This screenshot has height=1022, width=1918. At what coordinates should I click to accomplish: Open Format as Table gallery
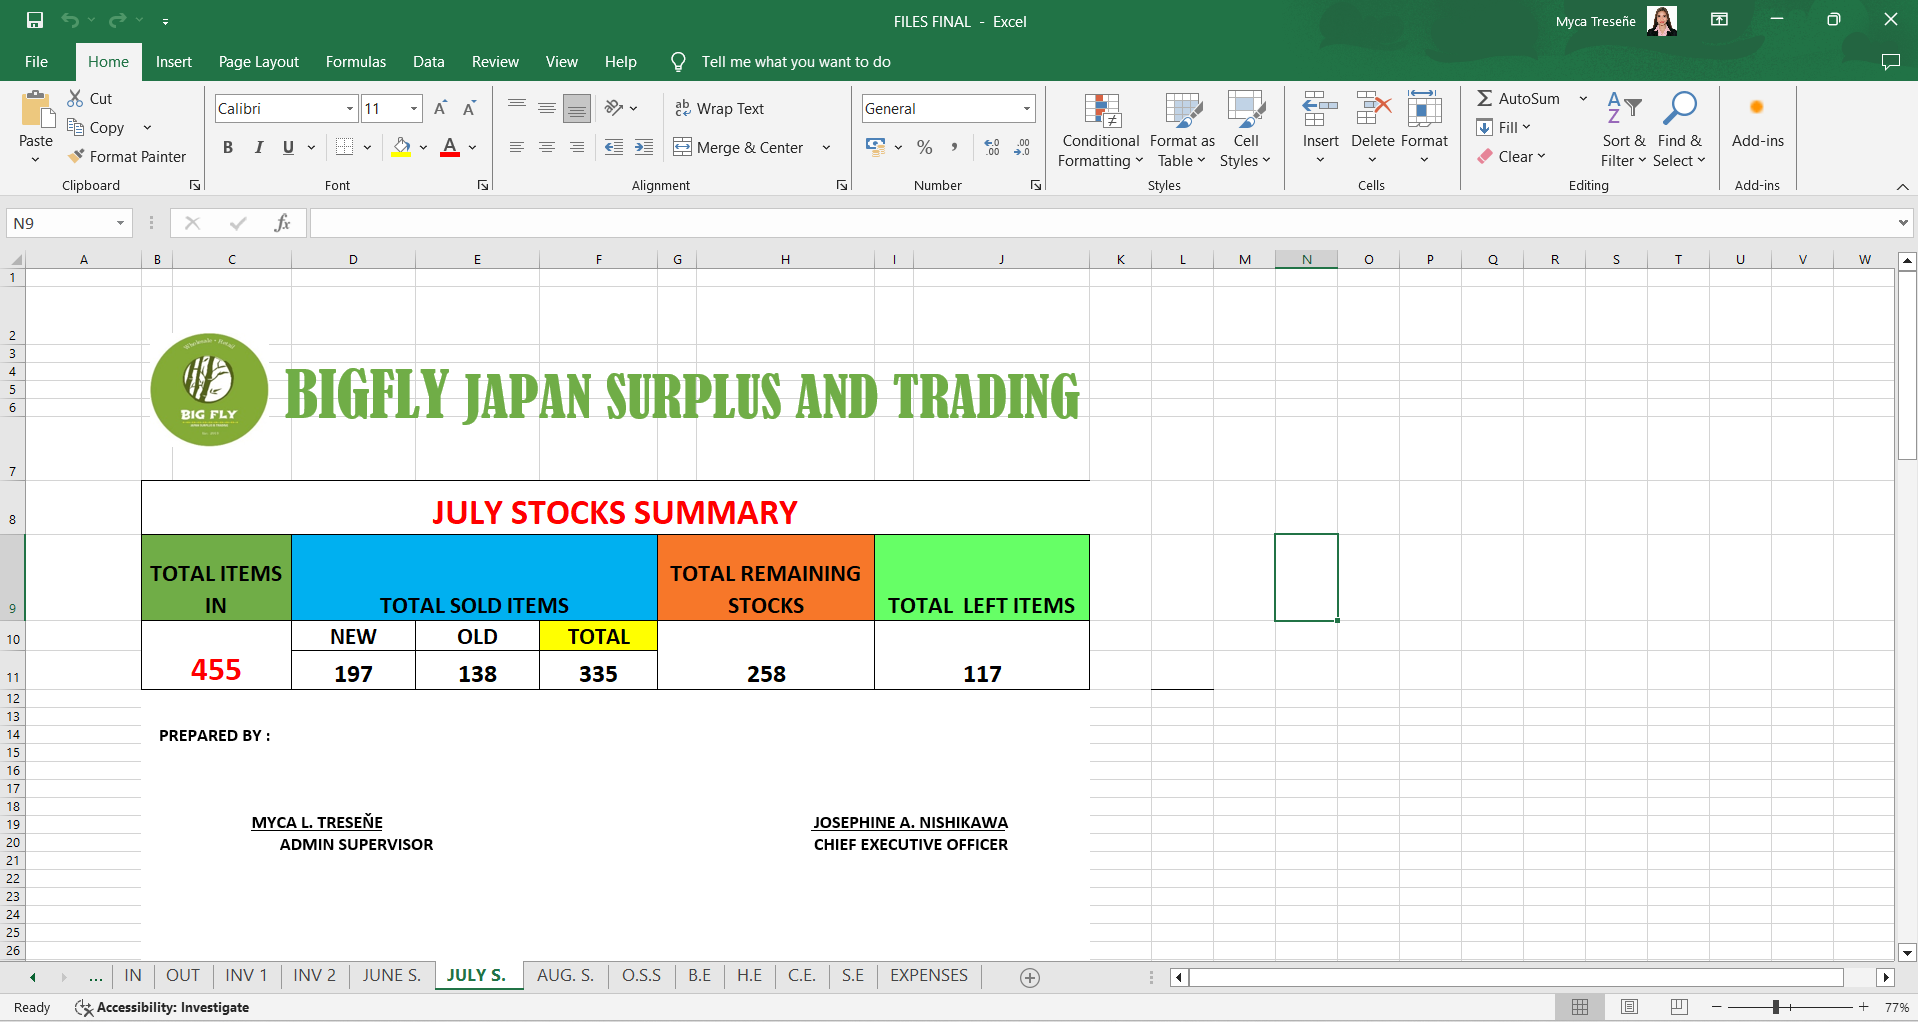point(1182,130)
